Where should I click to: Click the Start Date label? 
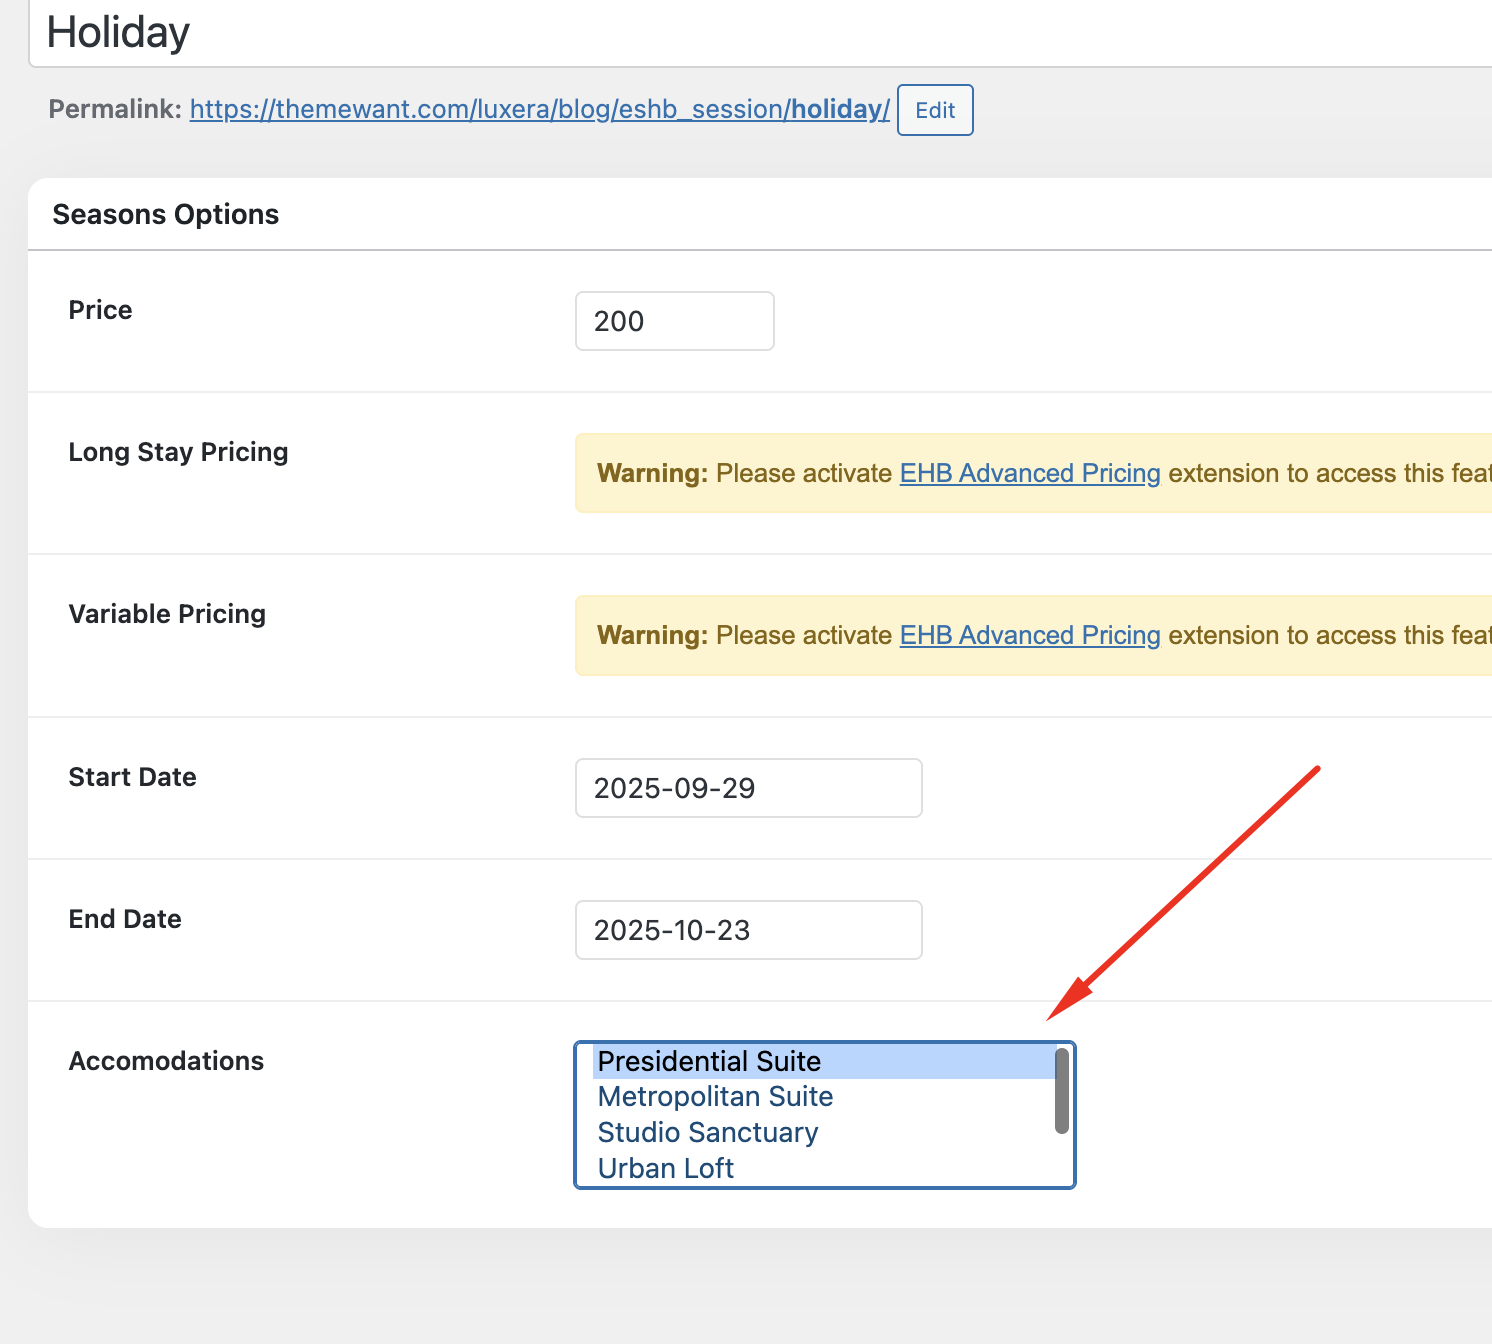(x=132, y=777)
